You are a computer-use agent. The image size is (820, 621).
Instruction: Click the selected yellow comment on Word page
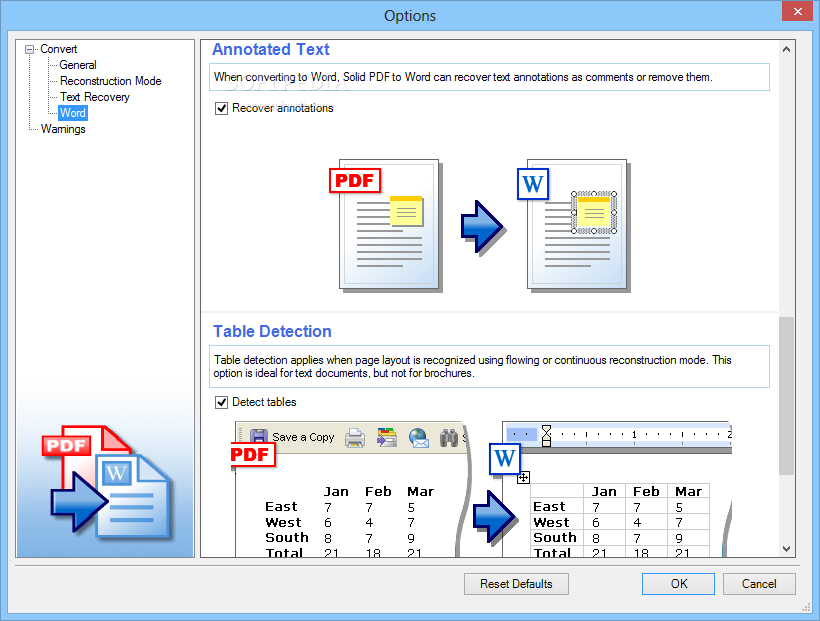pos(594,212)
